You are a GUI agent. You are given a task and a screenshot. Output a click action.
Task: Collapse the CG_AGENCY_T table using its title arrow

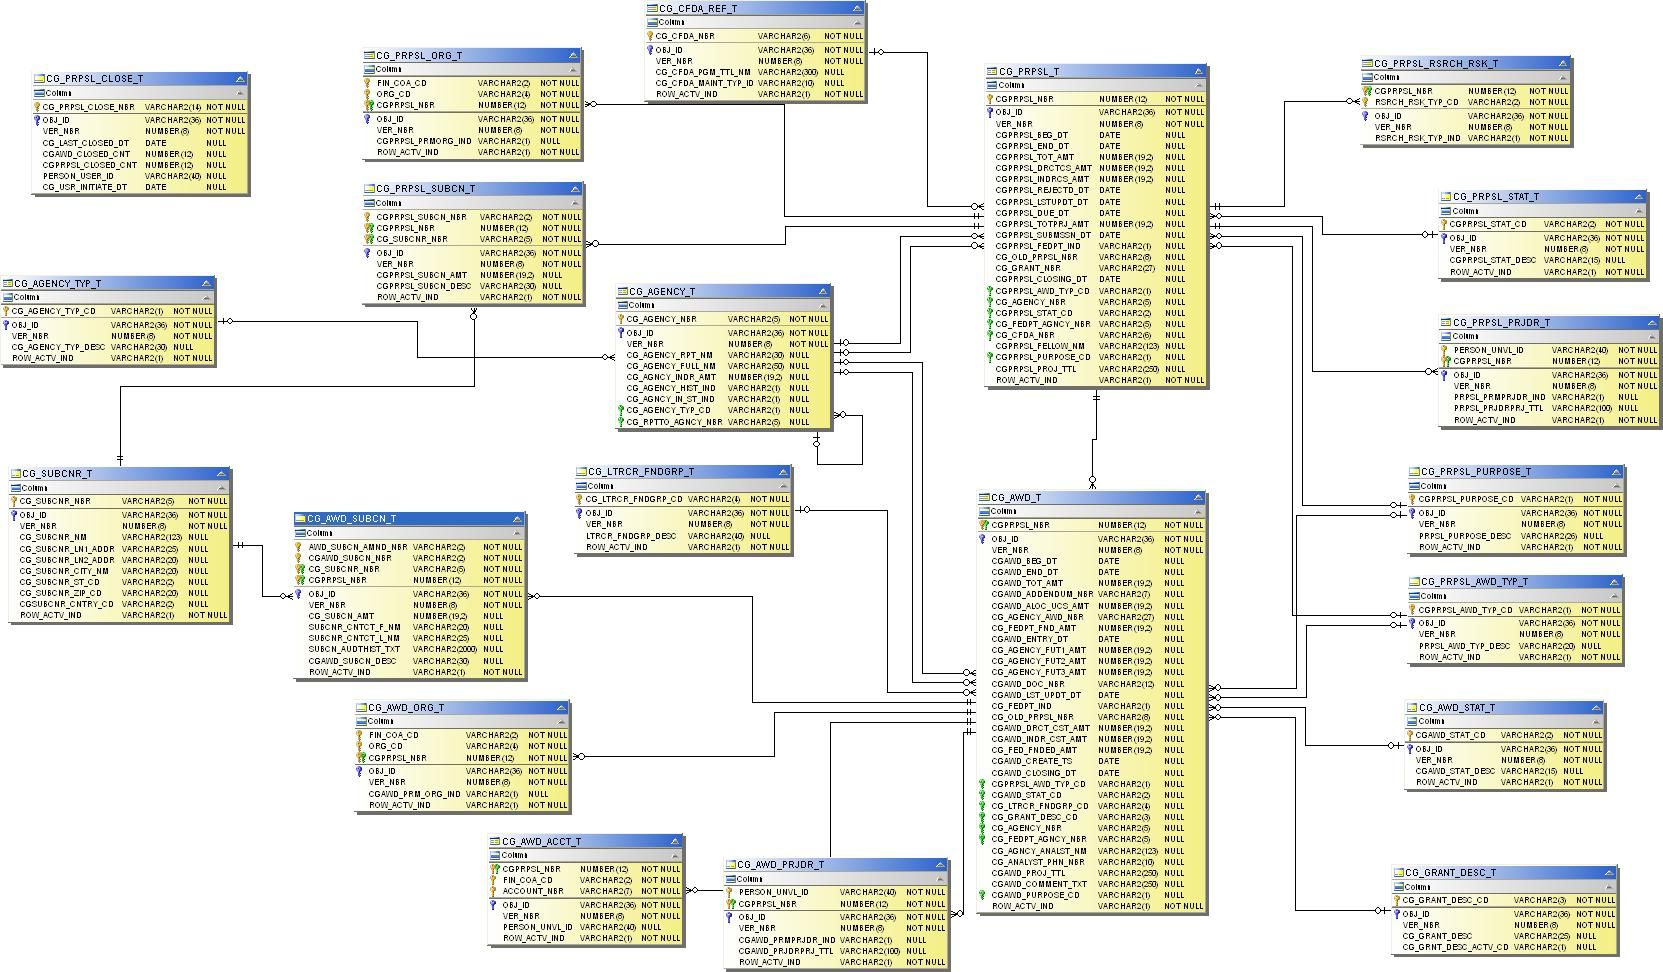click(x=823, y=292)
